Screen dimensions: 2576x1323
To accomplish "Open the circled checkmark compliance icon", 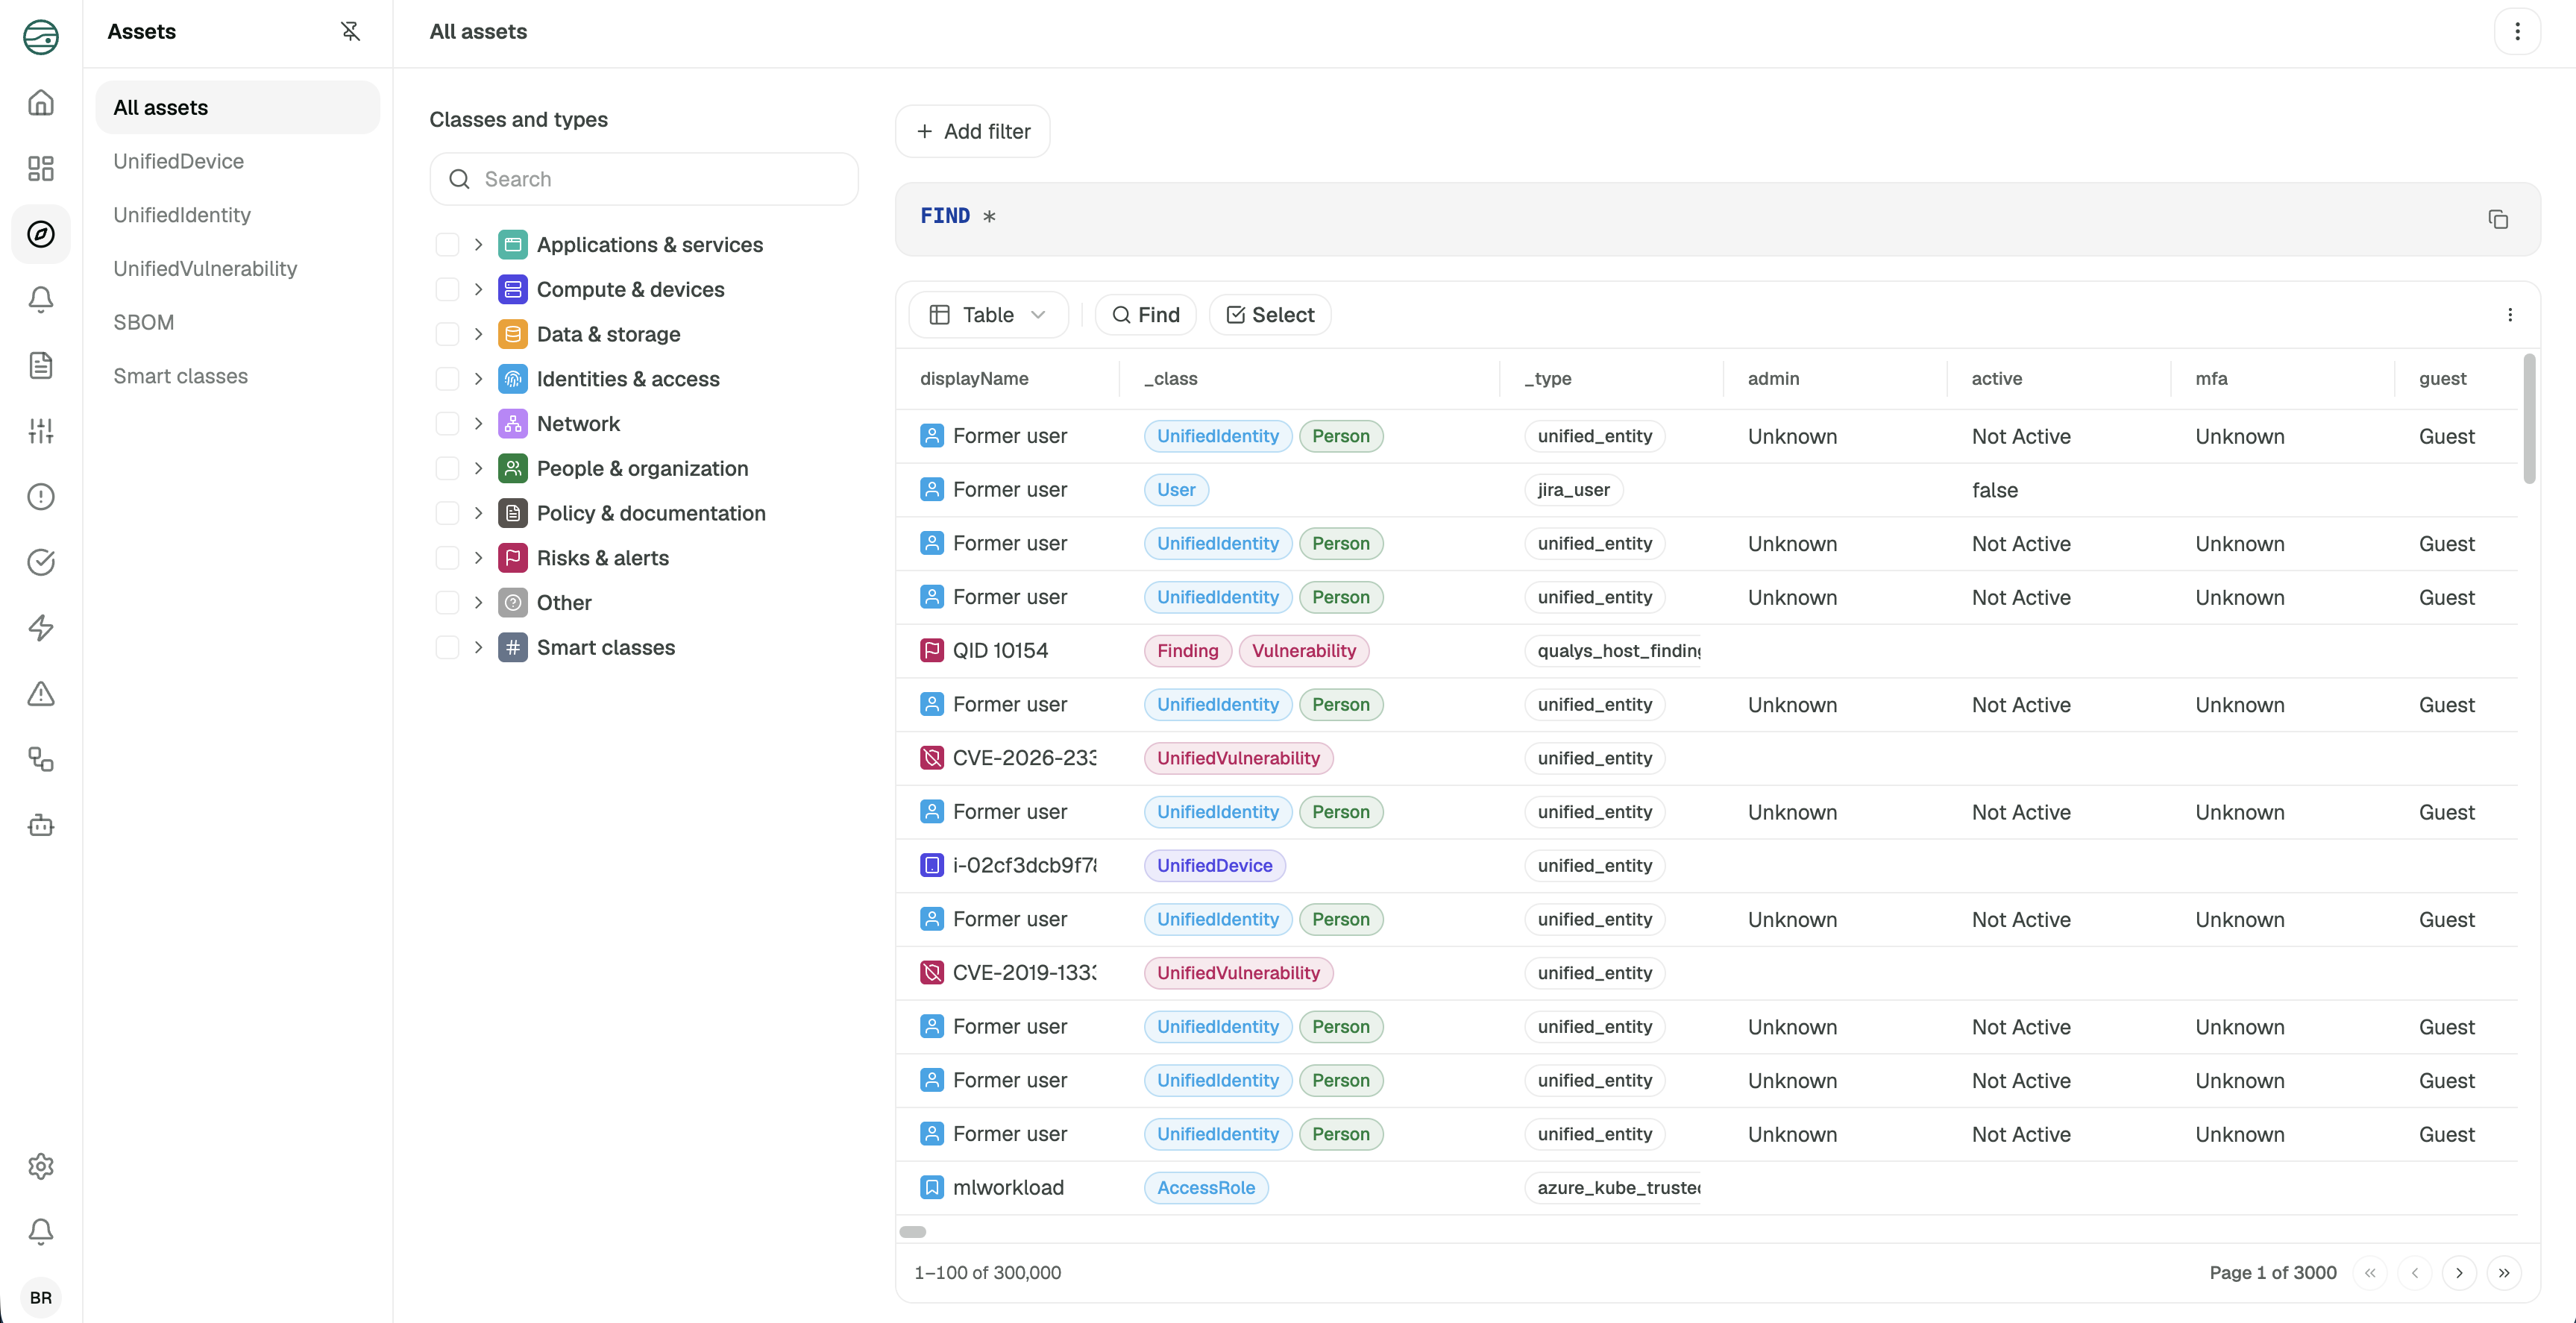I will [41, 562].
